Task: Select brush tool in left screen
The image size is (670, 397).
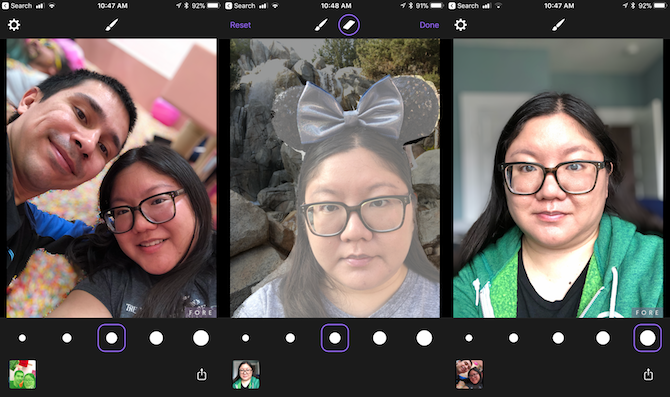Action: [112, 25]
